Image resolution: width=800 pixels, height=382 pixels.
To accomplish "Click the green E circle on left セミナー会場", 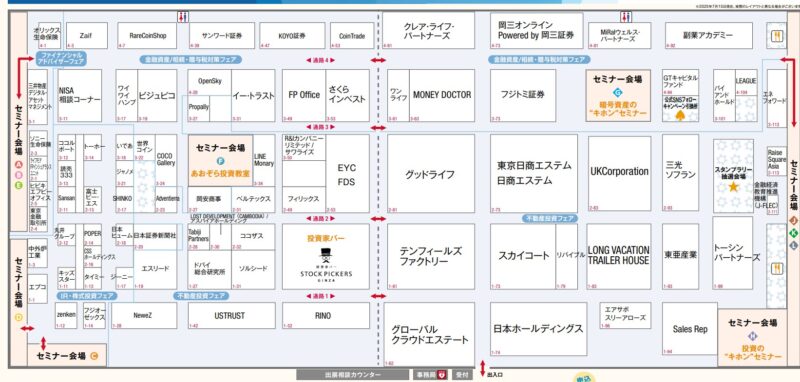I will pos(18,185).
